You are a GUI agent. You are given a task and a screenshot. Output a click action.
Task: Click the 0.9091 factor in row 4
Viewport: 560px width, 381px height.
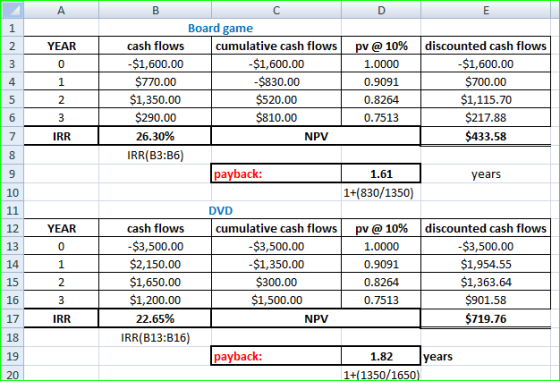tap(381, 81)
